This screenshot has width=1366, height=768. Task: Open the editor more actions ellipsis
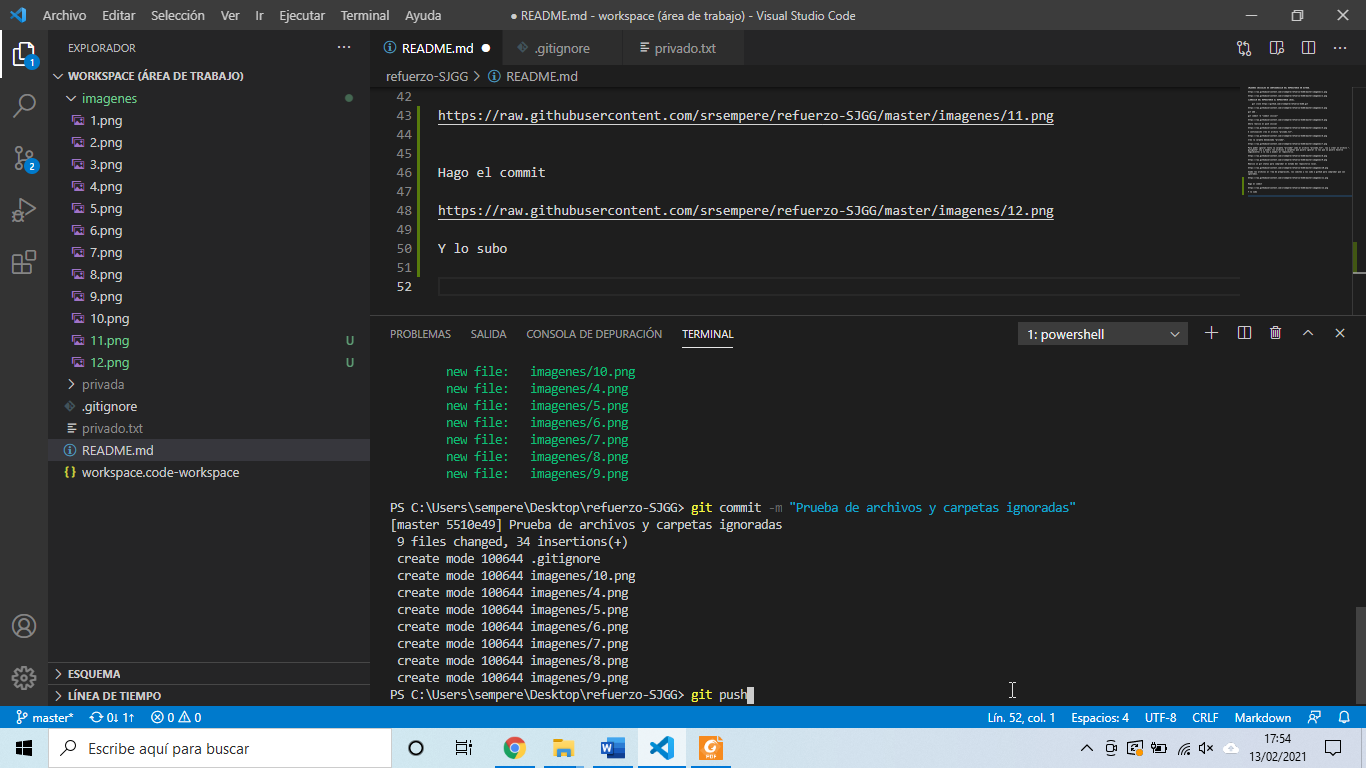click(1340, 48)
